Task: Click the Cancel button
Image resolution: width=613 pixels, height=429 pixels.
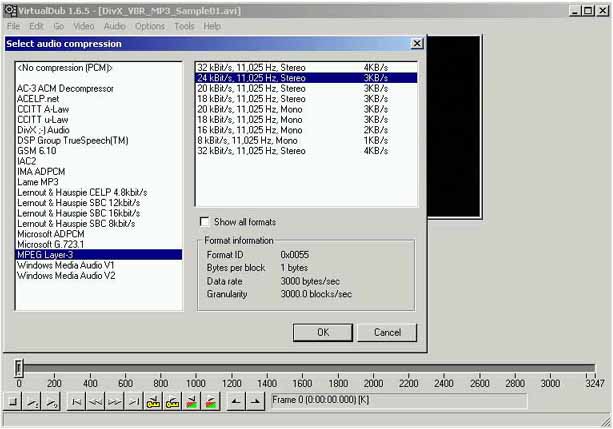Action: (x=387, y=332)
